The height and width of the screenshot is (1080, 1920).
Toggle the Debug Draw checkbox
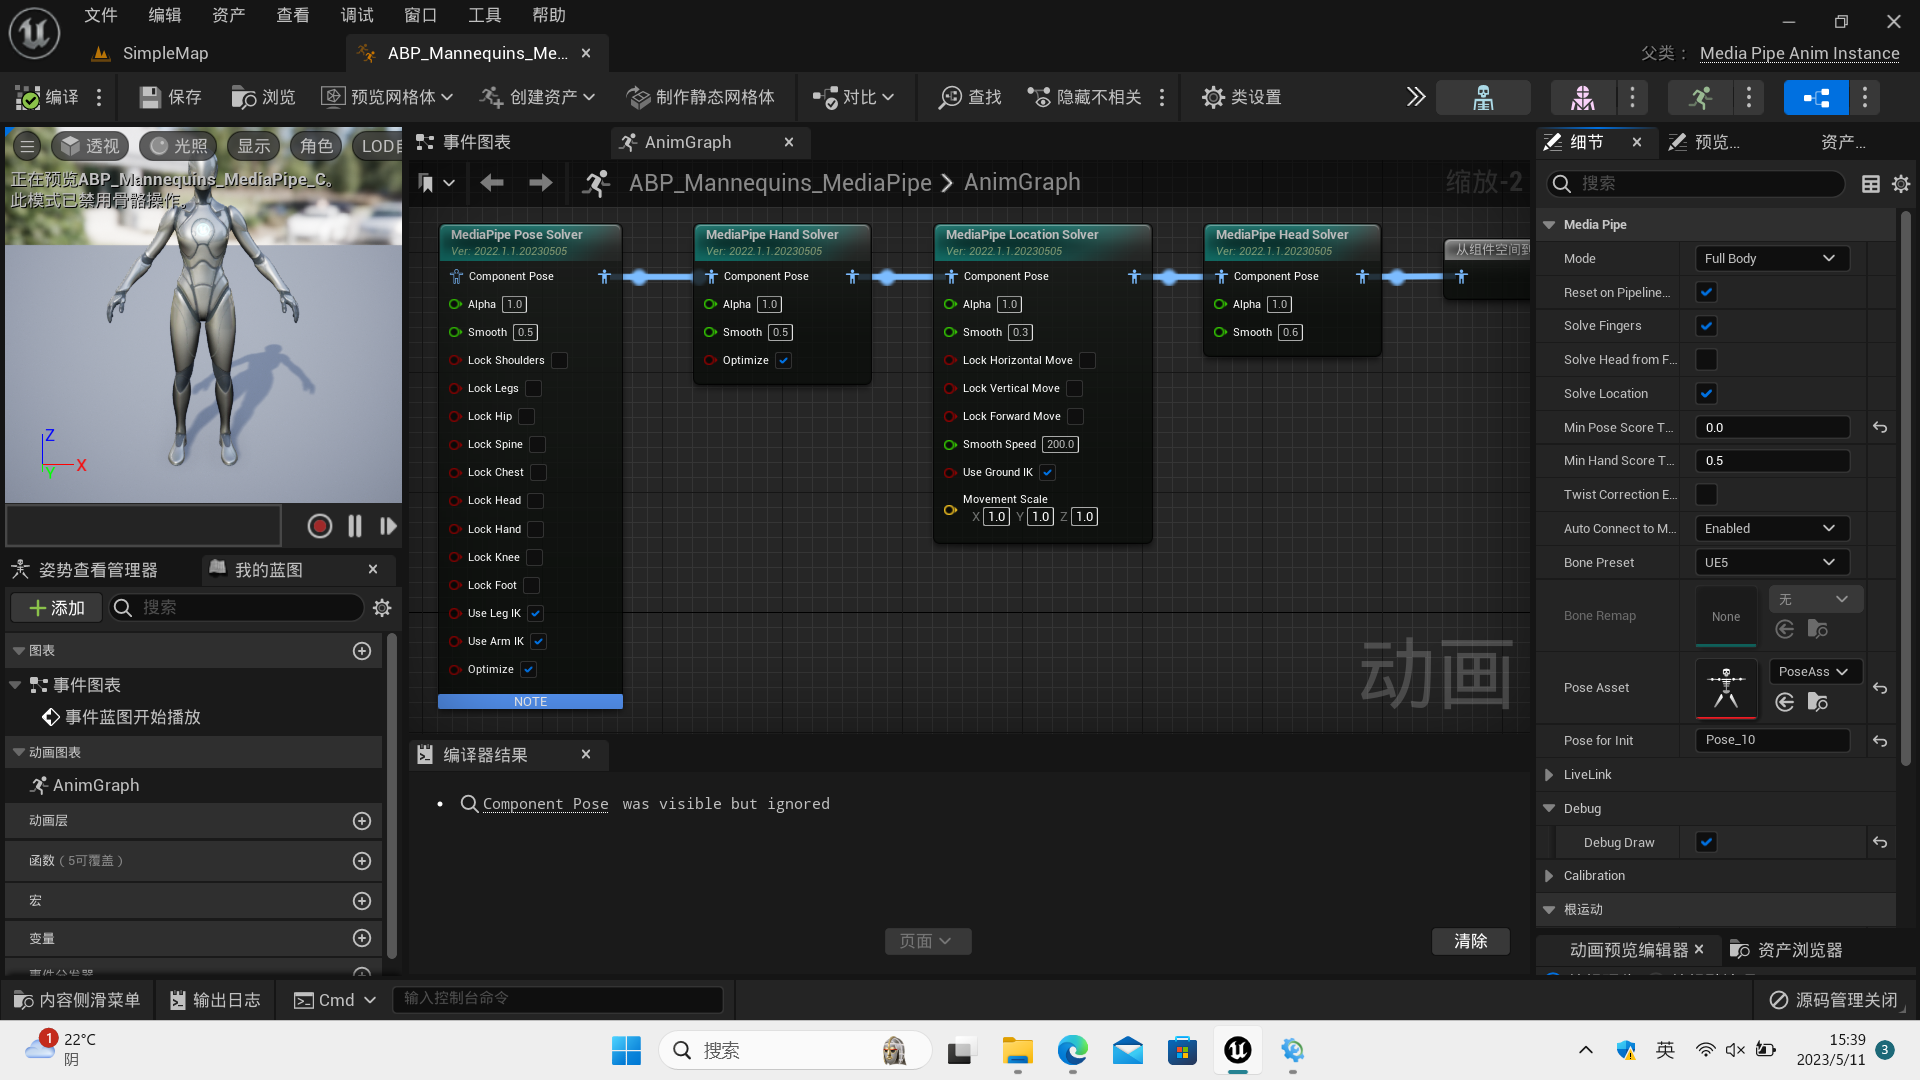pos(1705,842)
